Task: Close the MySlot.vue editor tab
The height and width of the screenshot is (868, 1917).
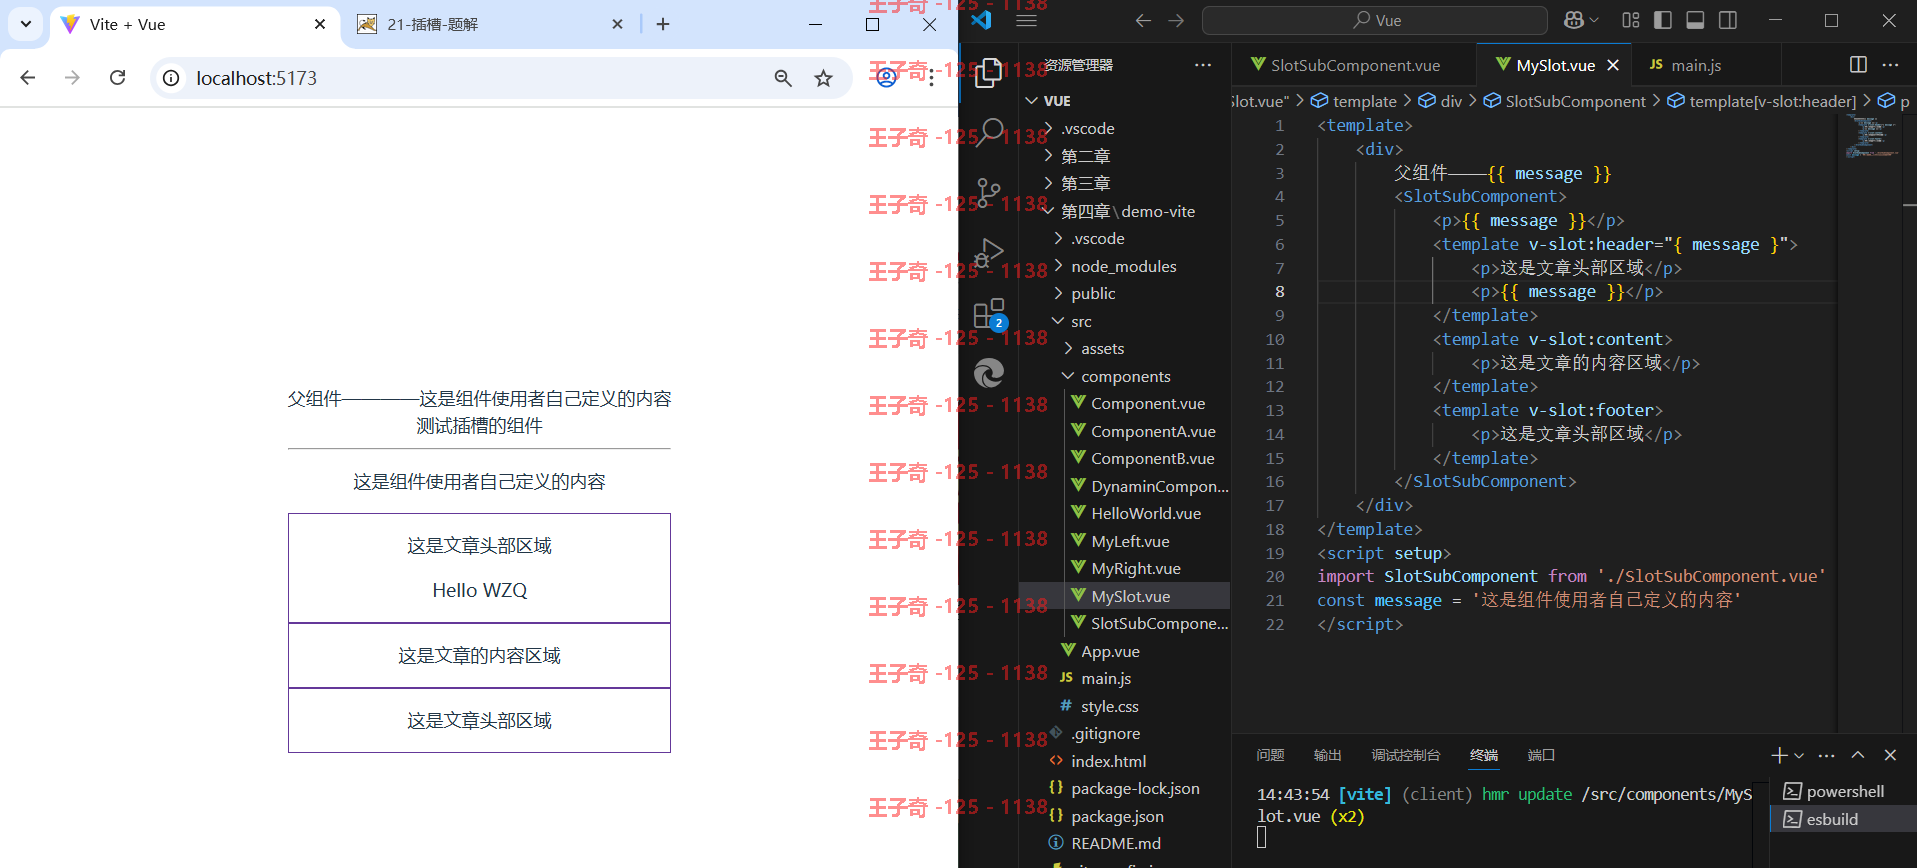Action: tap(1613, 65)
